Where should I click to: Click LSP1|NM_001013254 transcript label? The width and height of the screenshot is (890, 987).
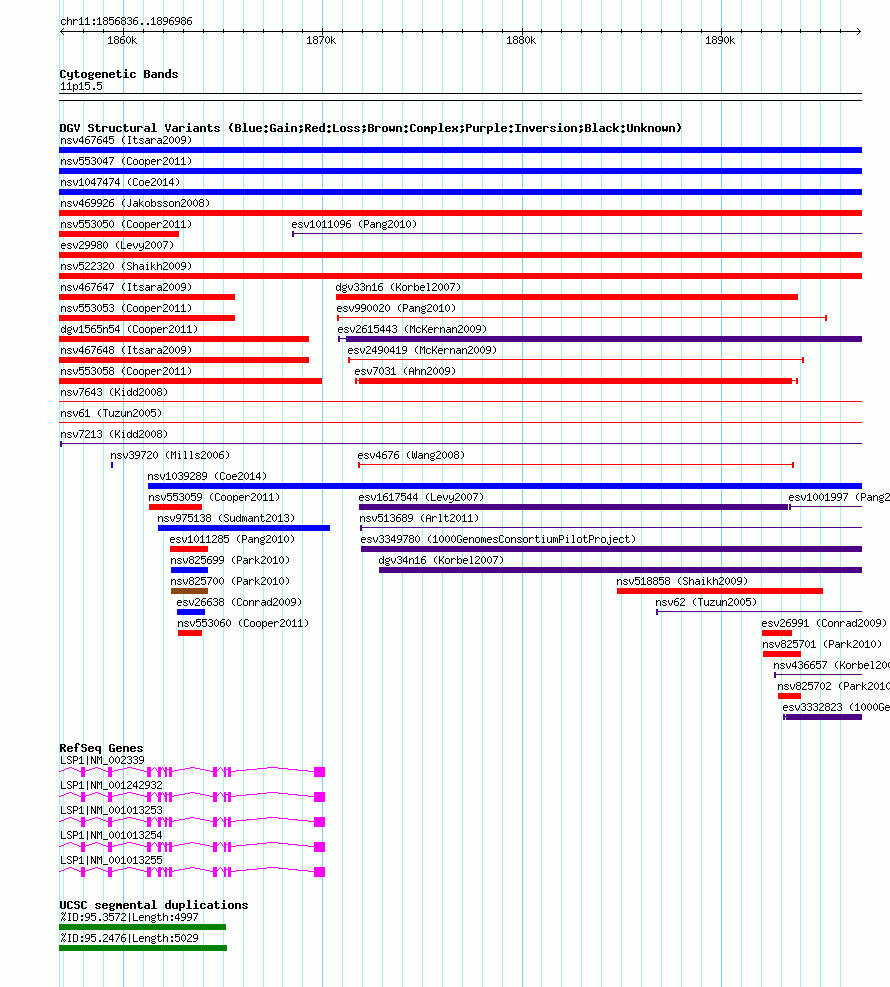point(111,835)
